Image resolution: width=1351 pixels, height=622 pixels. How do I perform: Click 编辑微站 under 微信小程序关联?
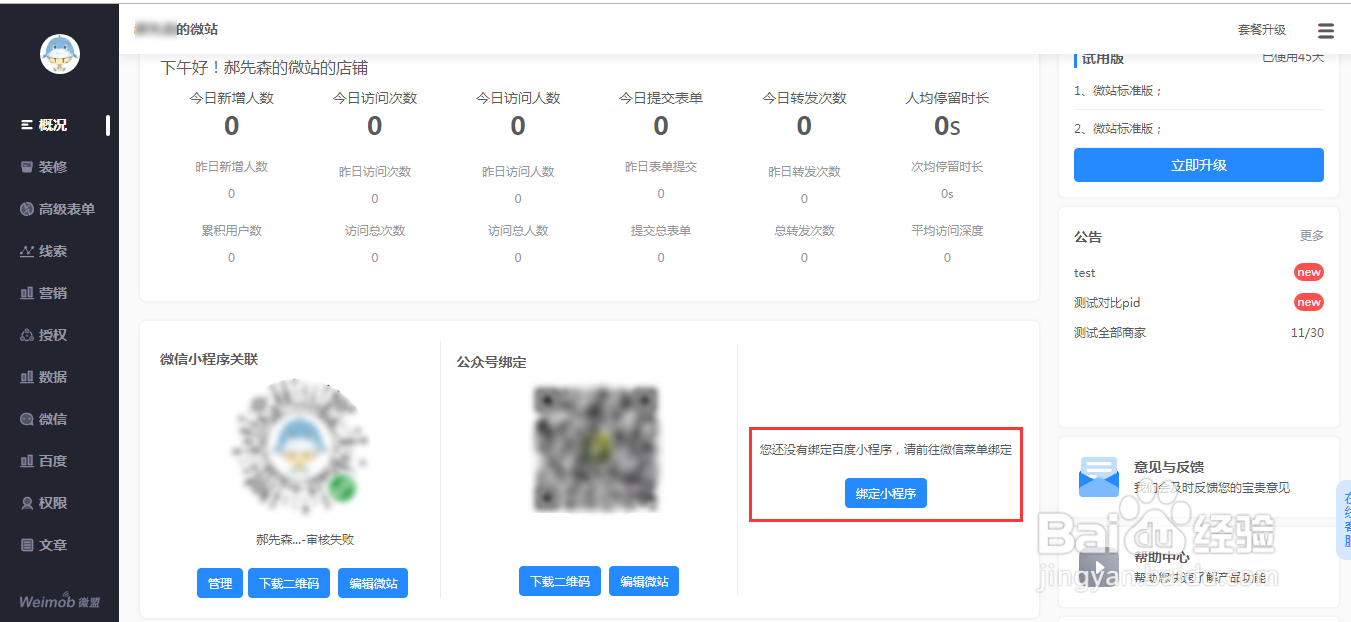373,583
